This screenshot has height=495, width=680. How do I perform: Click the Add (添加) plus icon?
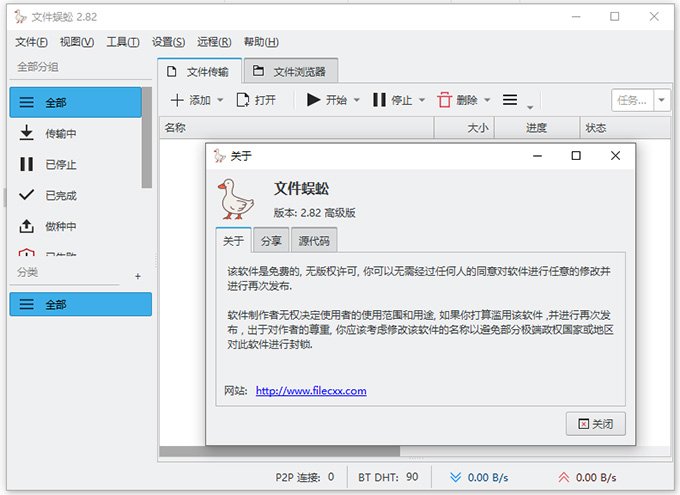(x=177, y=100)
